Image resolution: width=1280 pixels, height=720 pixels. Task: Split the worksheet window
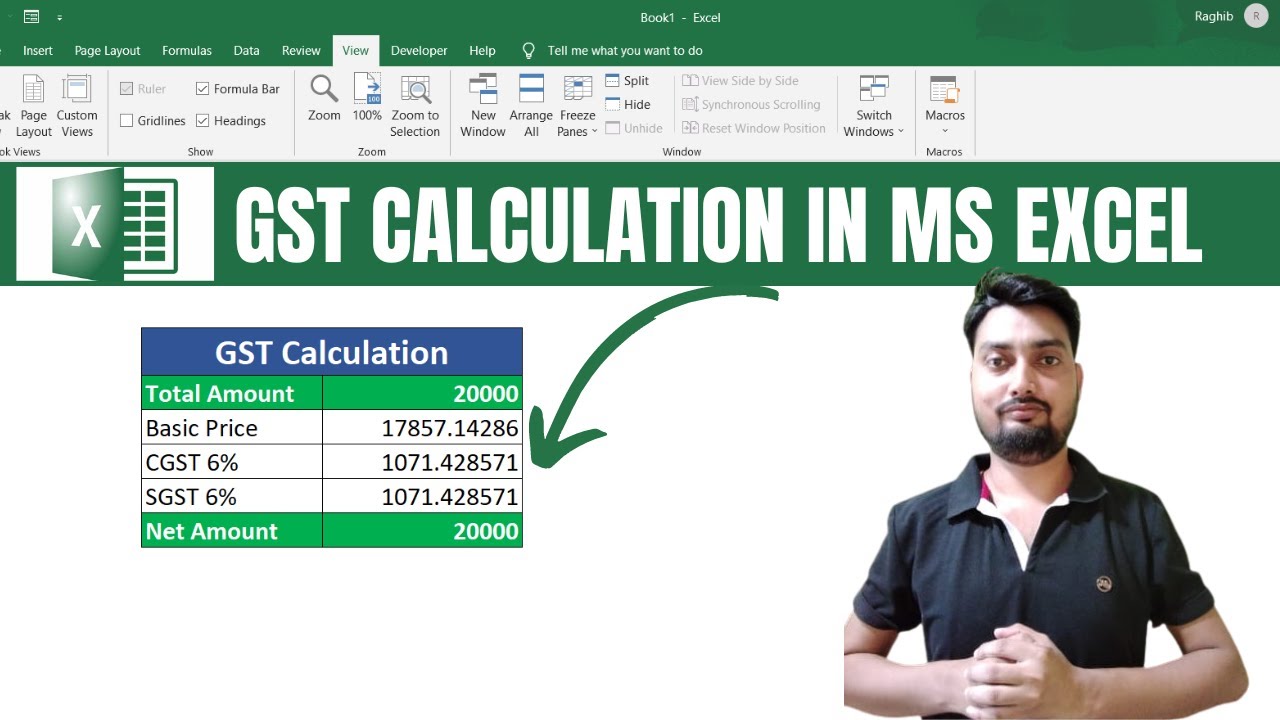[628, 81]
